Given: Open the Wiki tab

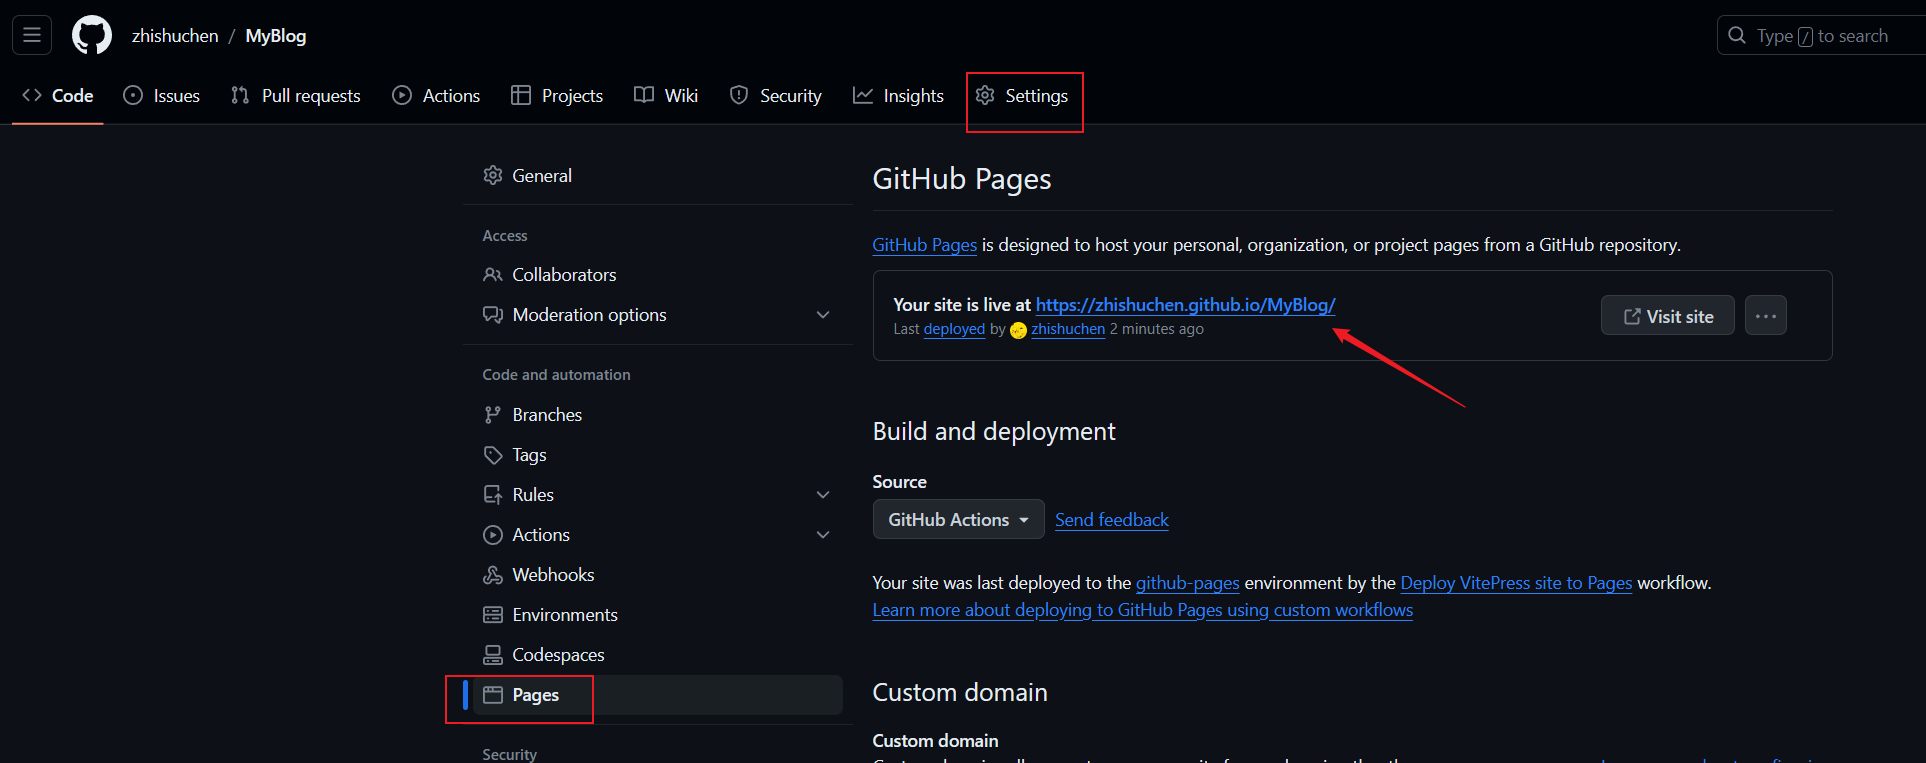Looking at the screenshot, I should 666,96.
